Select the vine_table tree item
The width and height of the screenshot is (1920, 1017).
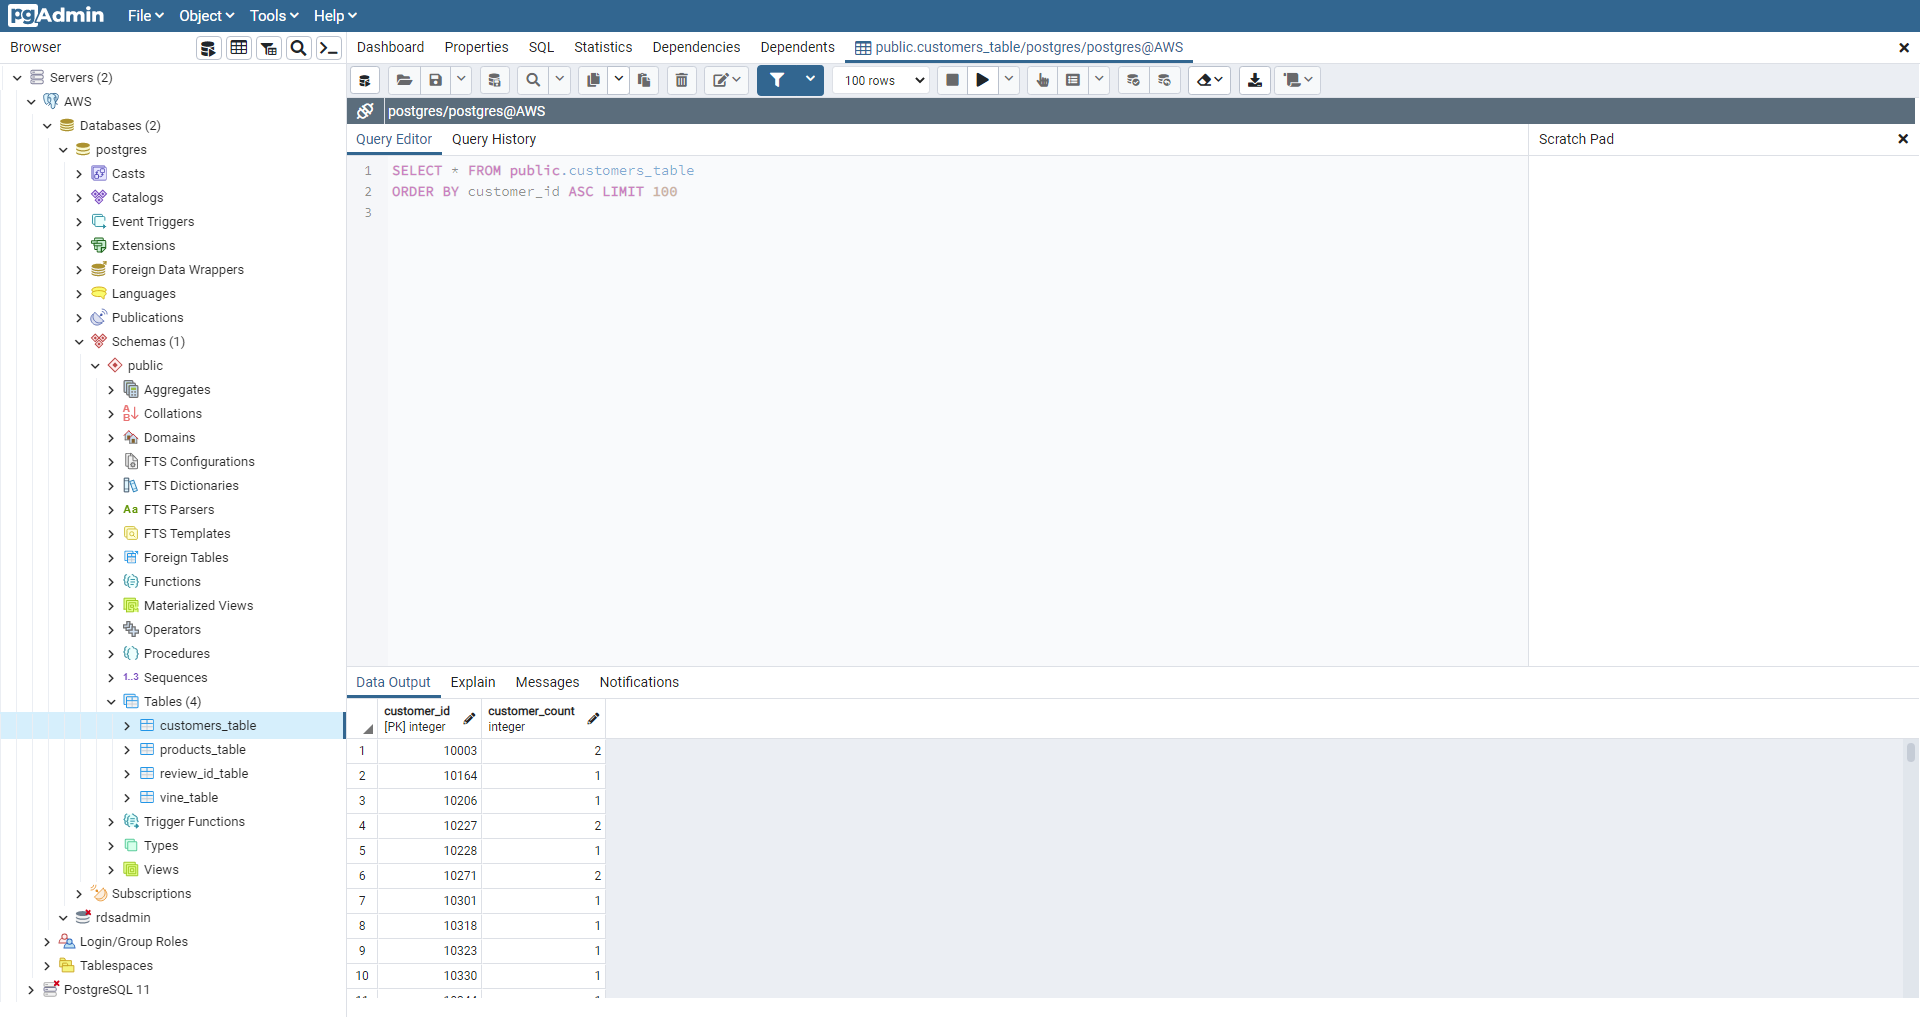click(x=189, y=798)
